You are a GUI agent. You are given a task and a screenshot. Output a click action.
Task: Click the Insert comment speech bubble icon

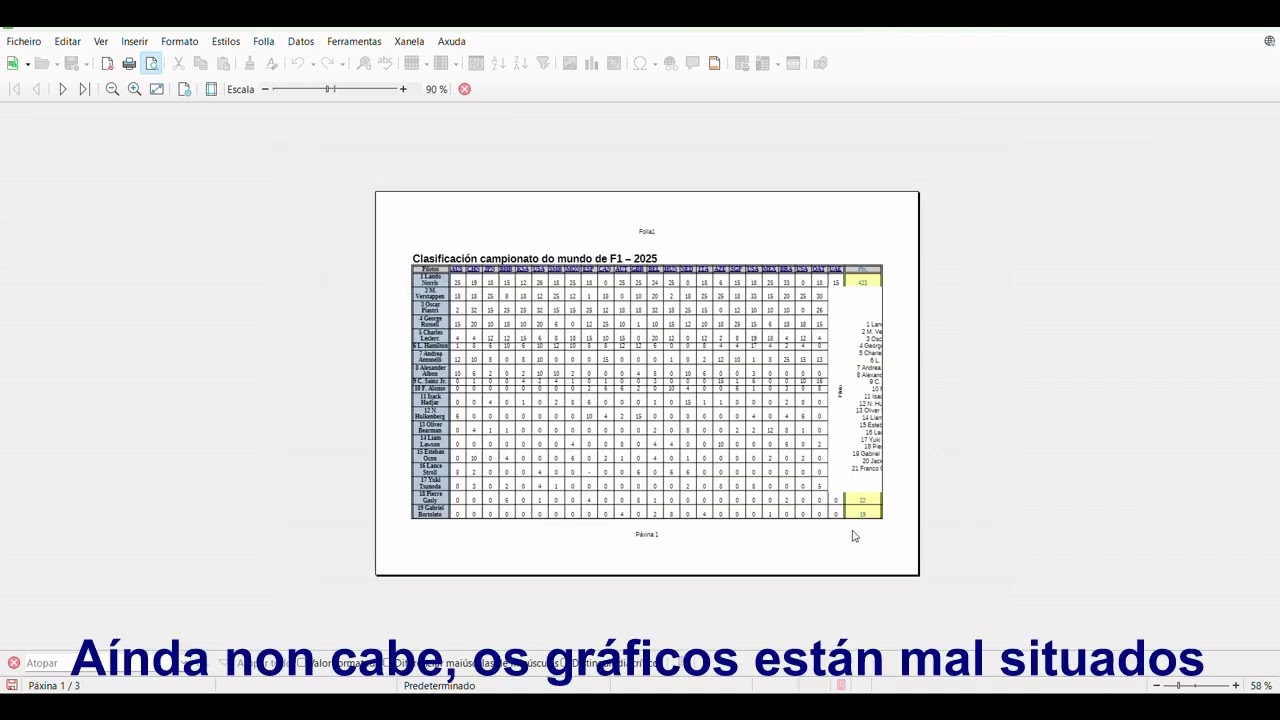(x=692, y=64)
